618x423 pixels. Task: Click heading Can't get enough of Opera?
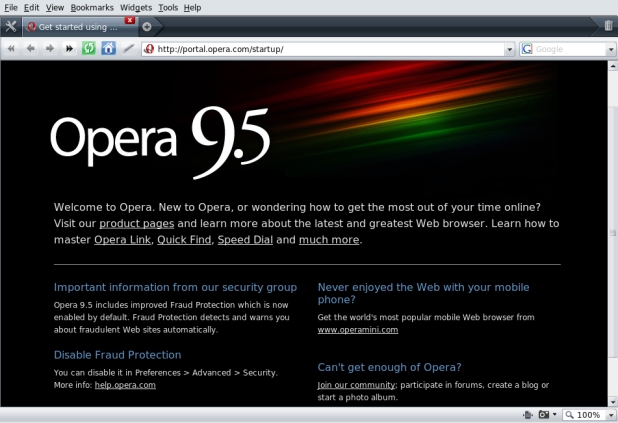click(x=389, y=367)
